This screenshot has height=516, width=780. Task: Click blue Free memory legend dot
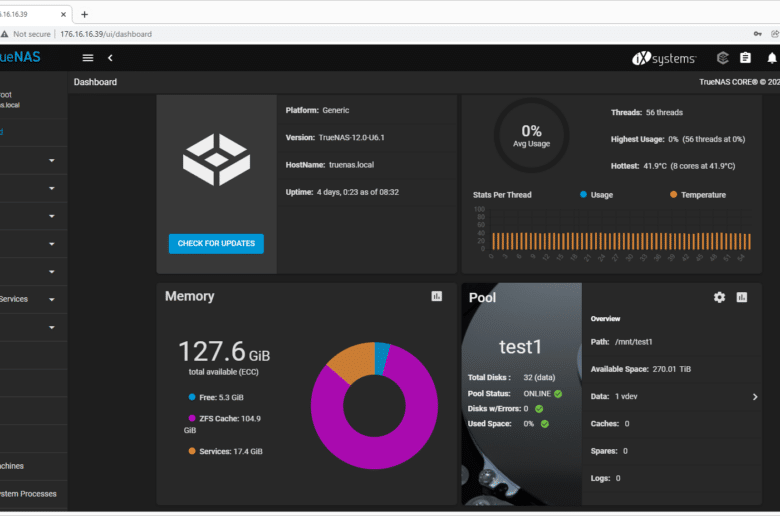[192, 397]
